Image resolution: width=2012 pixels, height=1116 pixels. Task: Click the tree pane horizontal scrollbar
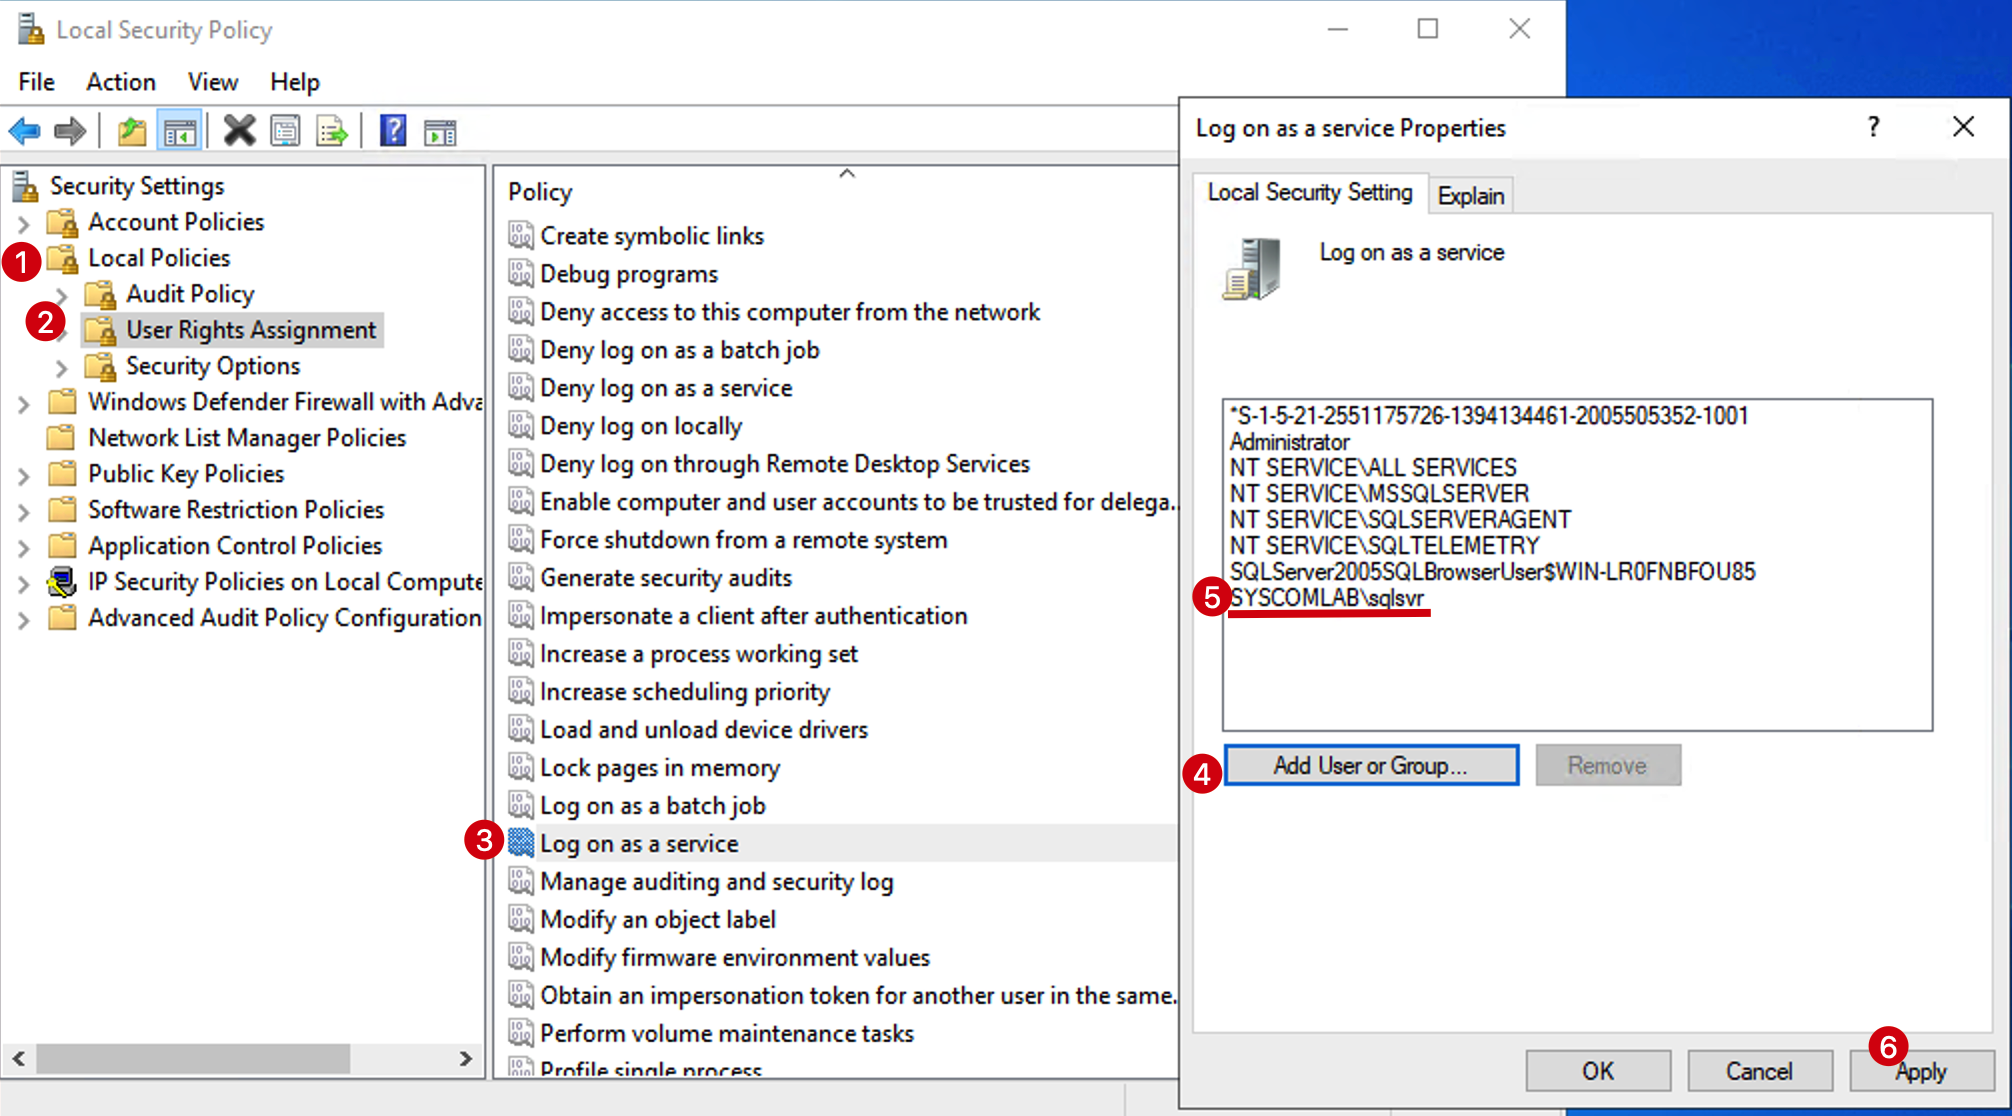pos(242,1058)
